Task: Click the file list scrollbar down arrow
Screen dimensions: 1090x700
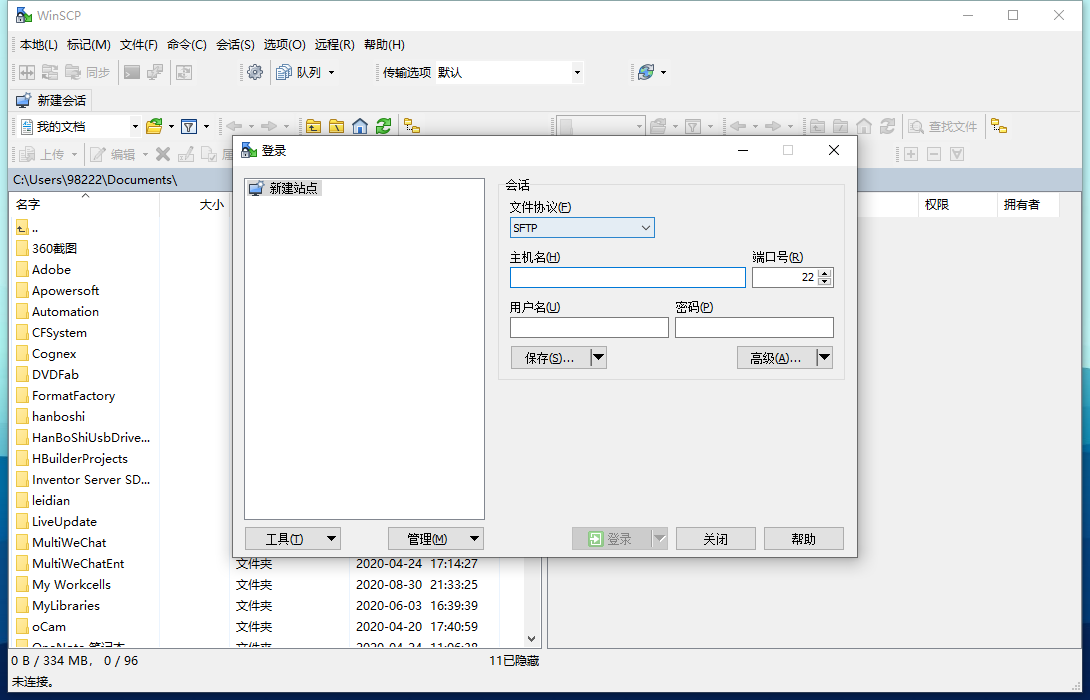Action: pos(531,639)
